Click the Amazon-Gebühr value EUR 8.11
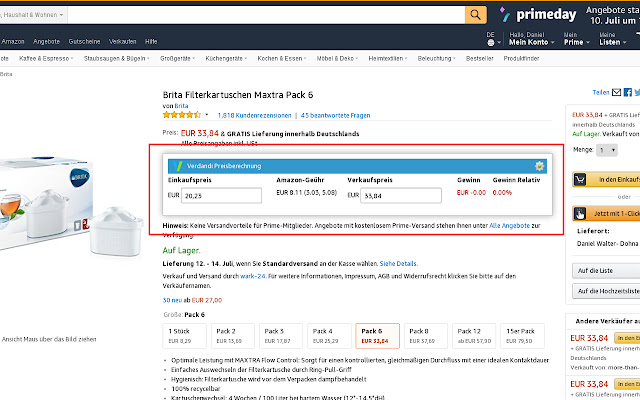 pos(307,192)
